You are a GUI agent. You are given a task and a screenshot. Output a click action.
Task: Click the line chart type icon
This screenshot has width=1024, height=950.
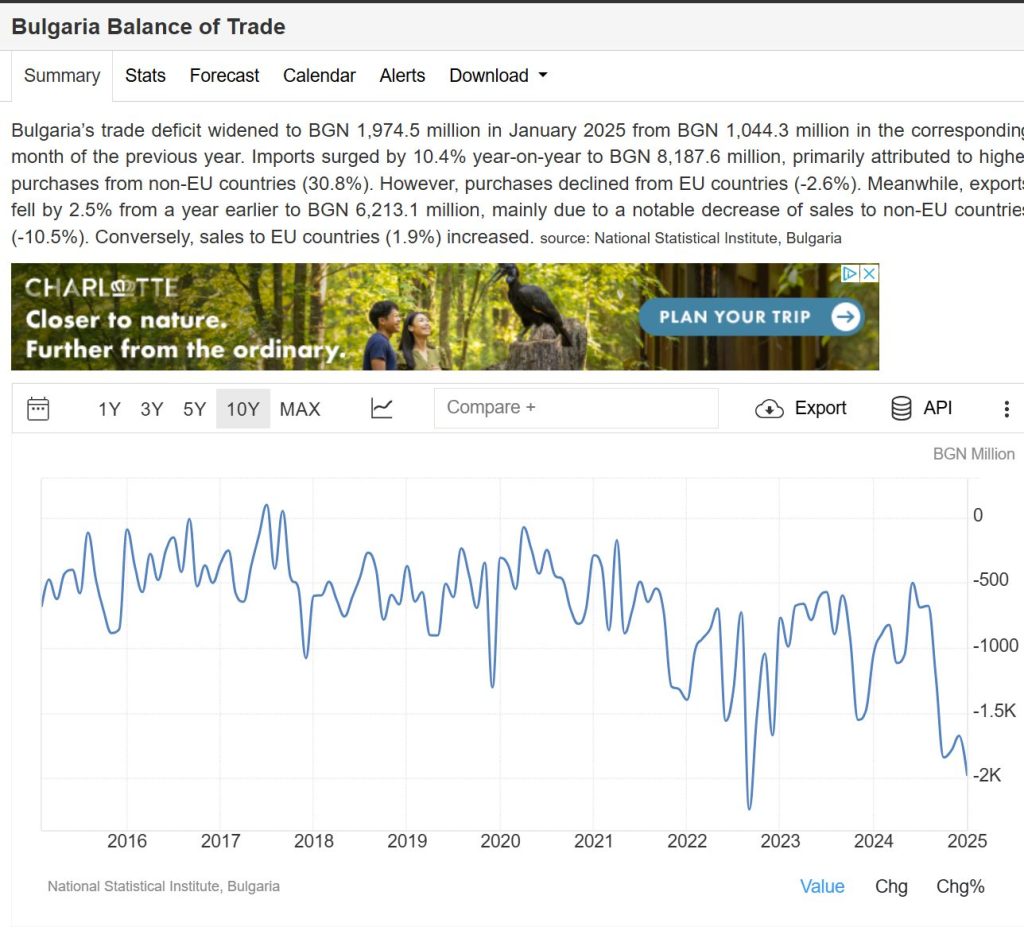(382, 408)
